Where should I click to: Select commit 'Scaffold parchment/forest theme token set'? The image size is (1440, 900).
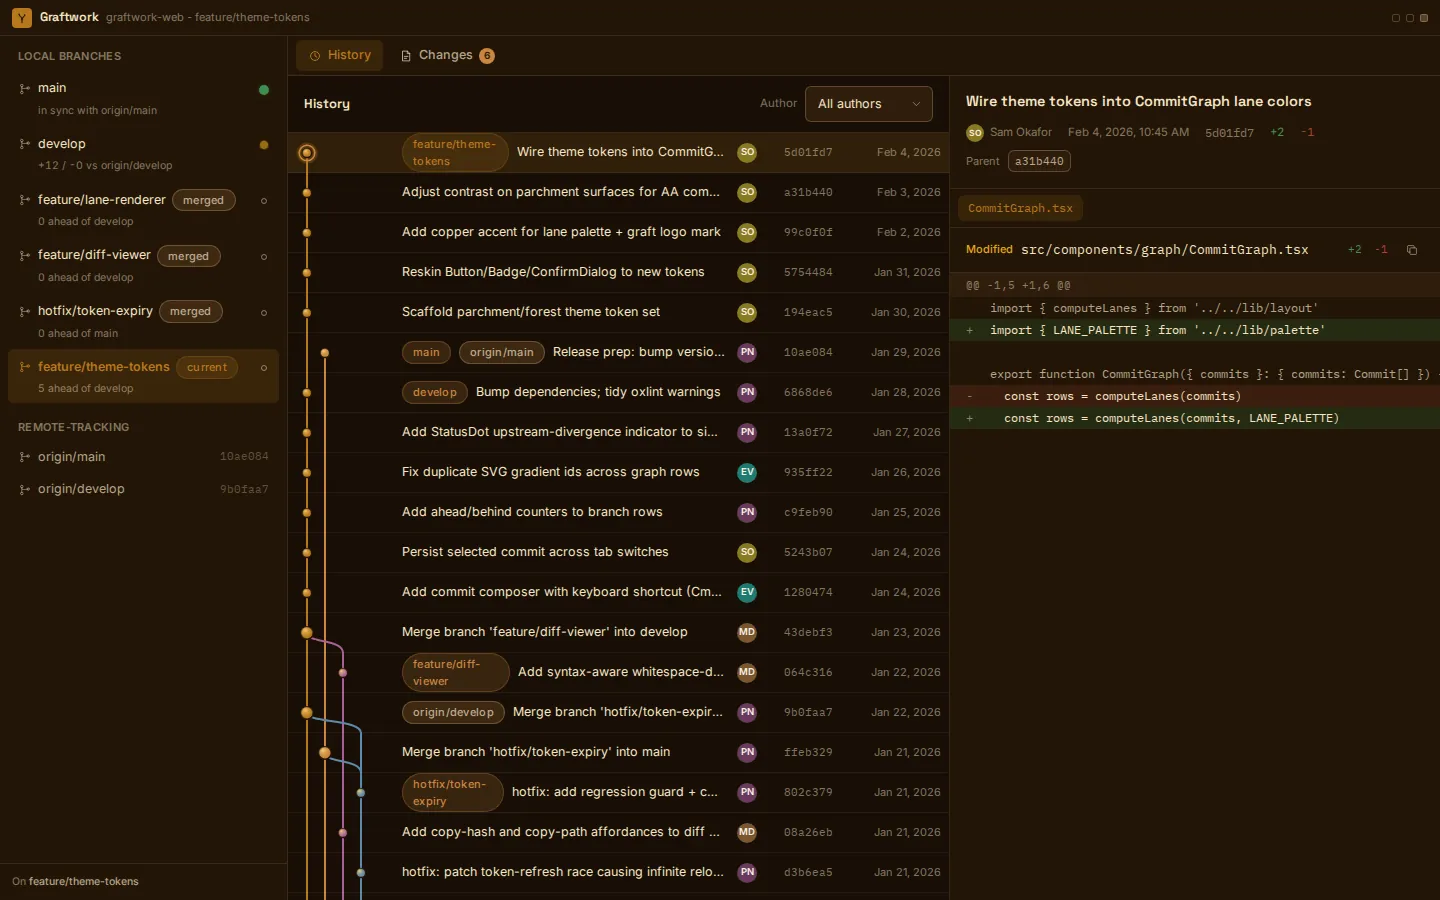tap(618, 312)
